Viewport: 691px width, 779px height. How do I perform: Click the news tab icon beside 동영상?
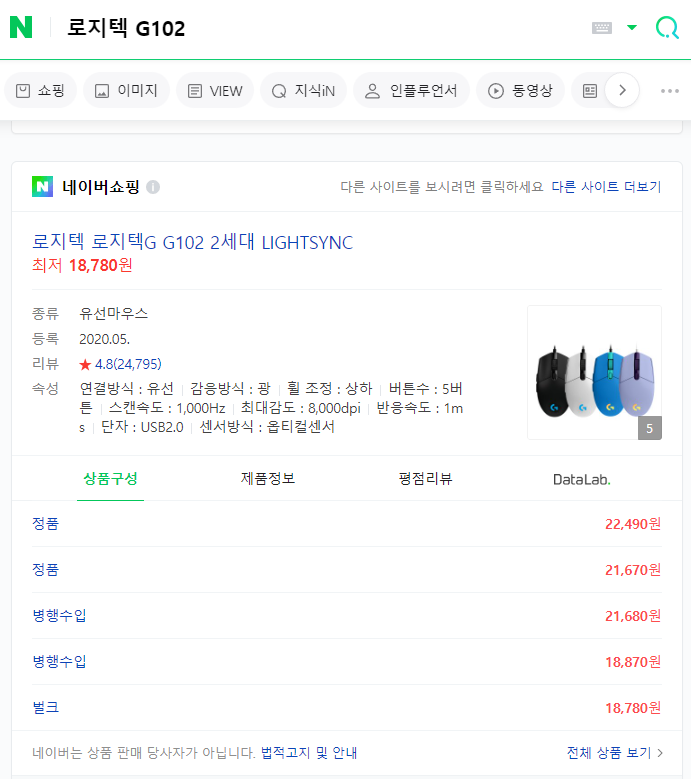[590, 90]
